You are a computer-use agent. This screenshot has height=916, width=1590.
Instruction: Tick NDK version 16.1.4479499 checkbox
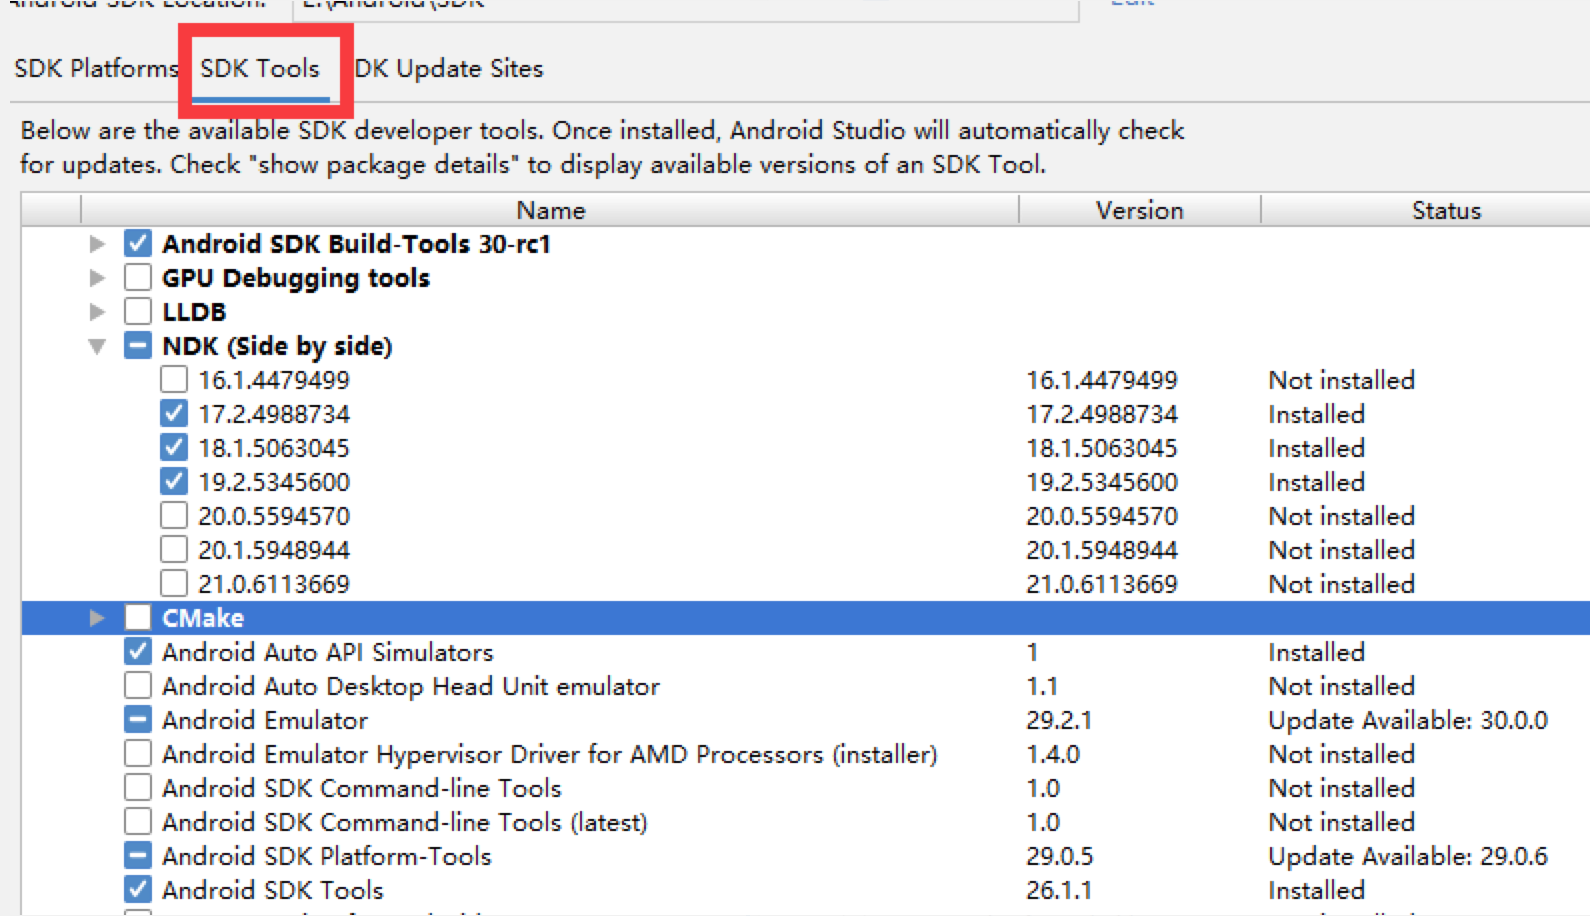pos(174,380)
